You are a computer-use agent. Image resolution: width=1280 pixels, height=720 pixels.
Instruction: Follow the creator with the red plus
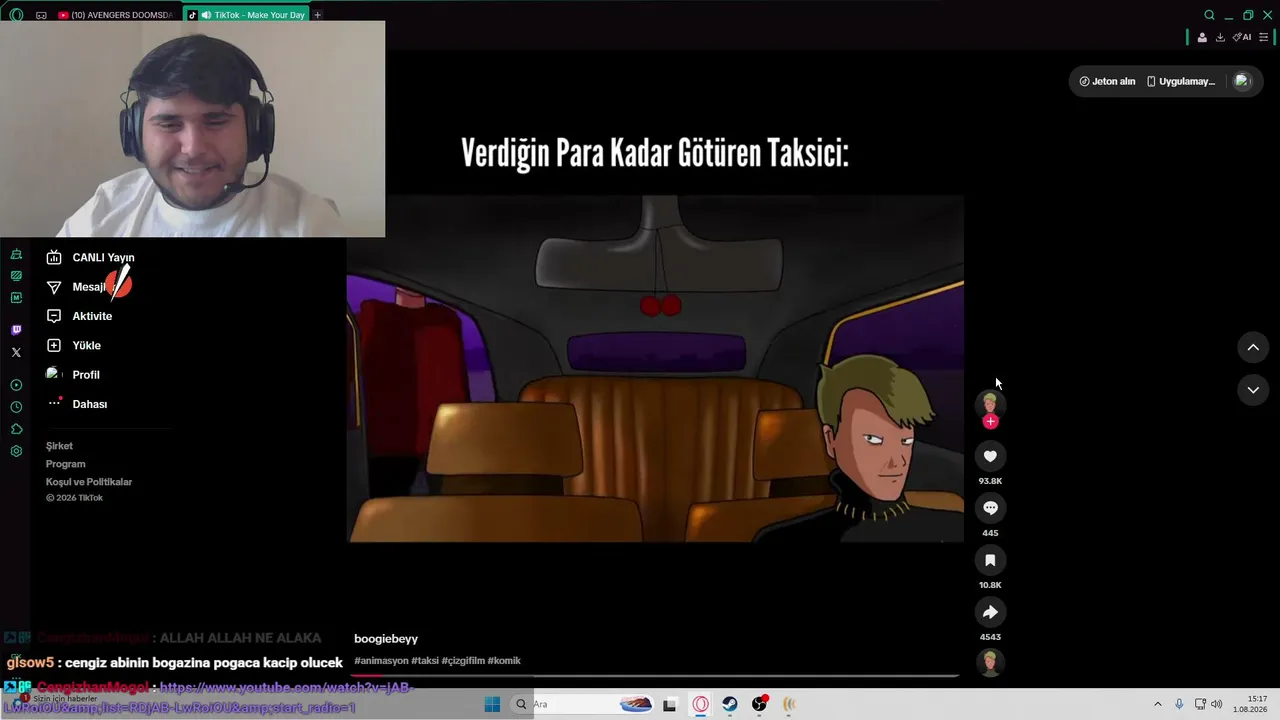click(x=990, y=422)
